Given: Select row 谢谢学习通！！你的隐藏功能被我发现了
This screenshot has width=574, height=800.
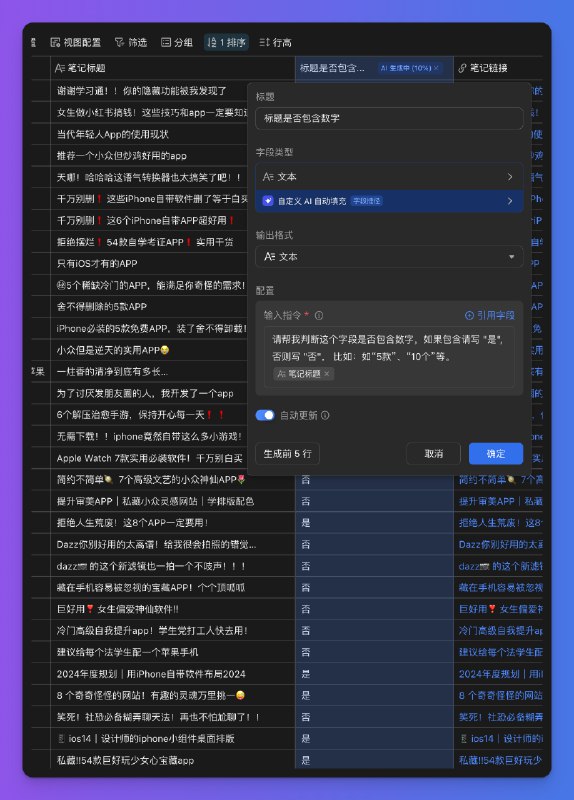Looking at the screenshot, I should point(142,91).
